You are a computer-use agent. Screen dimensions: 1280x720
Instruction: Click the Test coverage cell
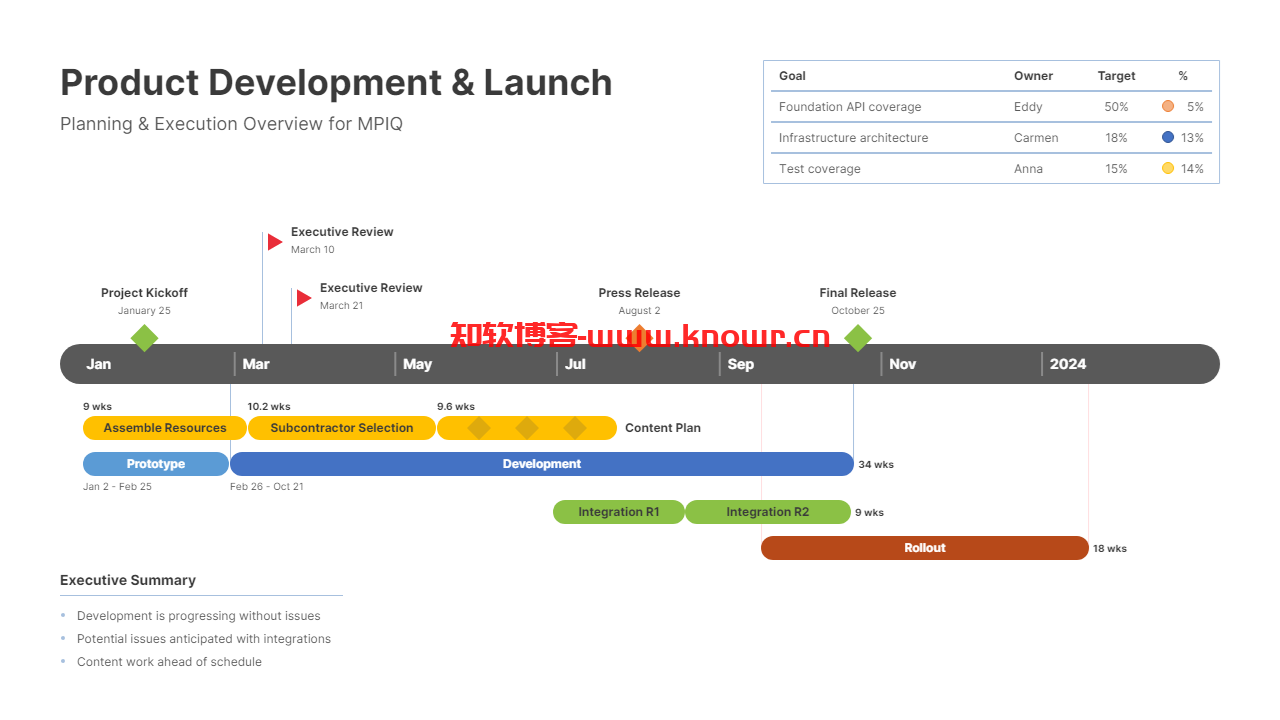820,169
